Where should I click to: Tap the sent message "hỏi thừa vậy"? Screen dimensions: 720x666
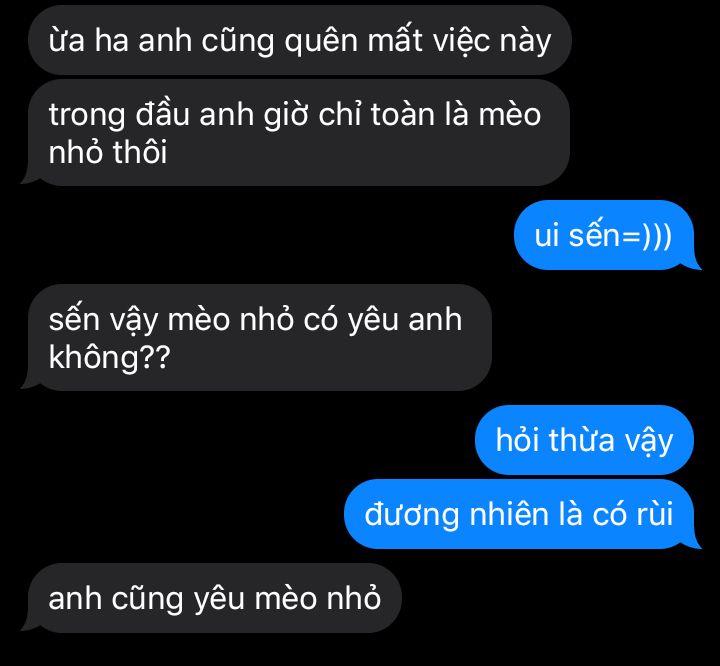(x=584, y=440)
